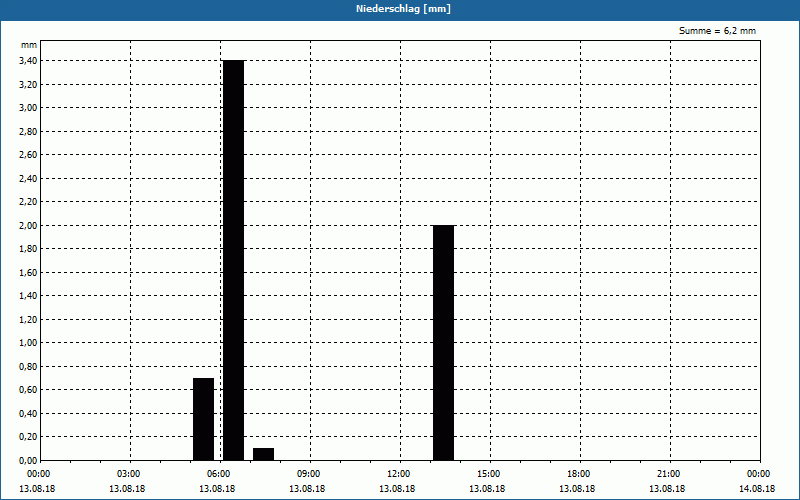Select the 2,00 y-axis value
This screenshot has width=800, height=500.
[x=28, y=225]
